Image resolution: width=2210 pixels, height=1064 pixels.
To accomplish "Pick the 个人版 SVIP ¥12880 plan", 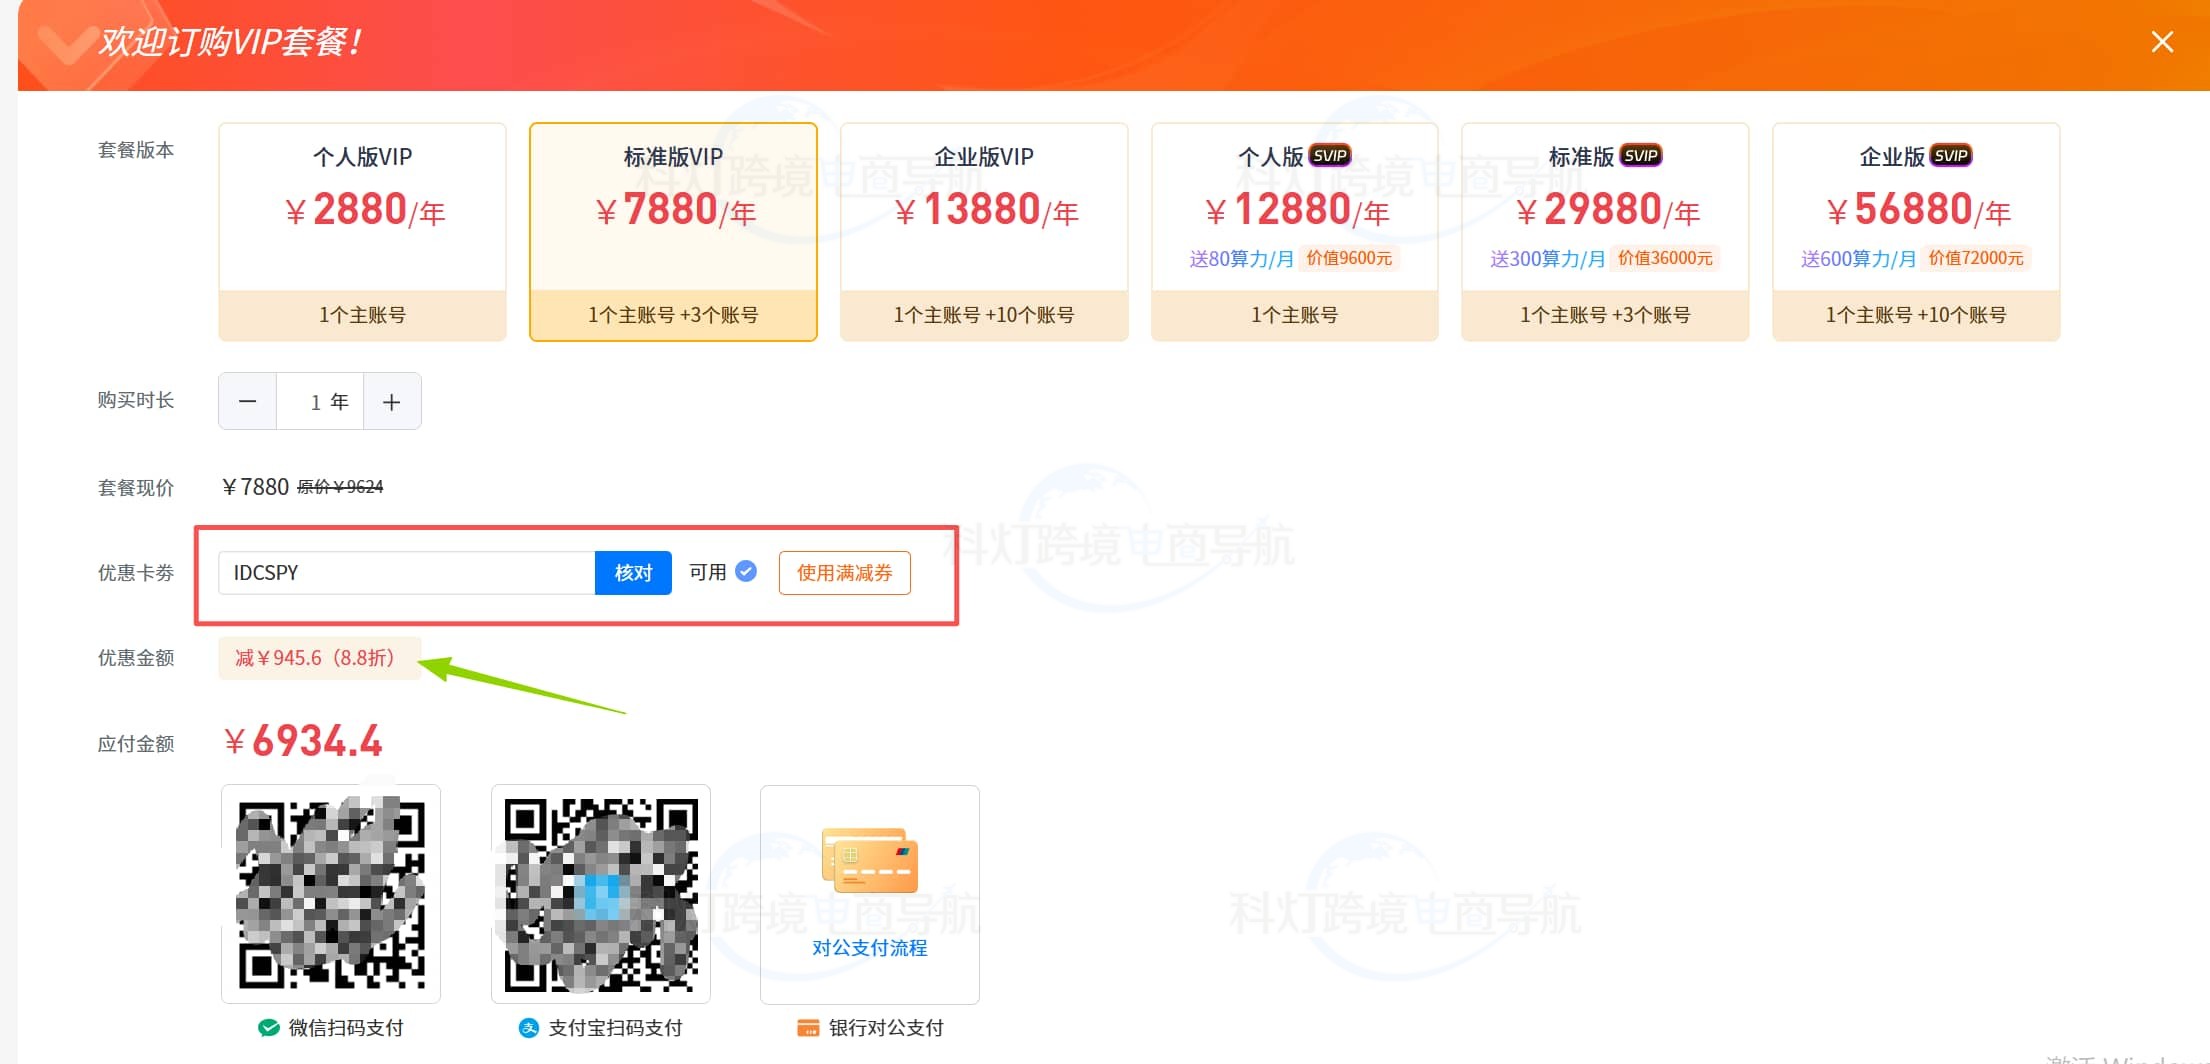I will pos(1294,232).
